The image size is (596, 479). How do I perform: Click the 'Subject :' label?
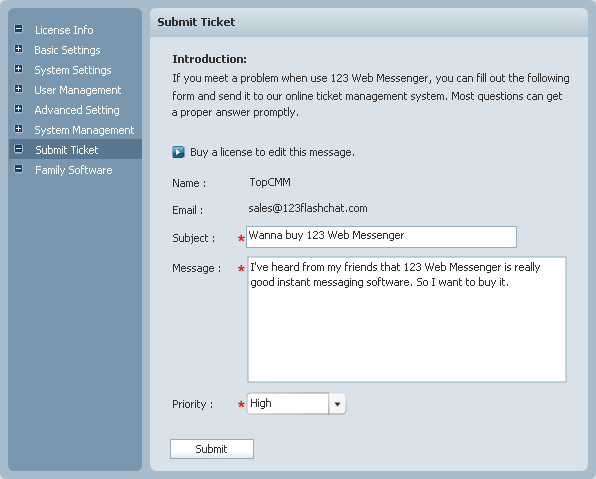click(x=193, y=238)
